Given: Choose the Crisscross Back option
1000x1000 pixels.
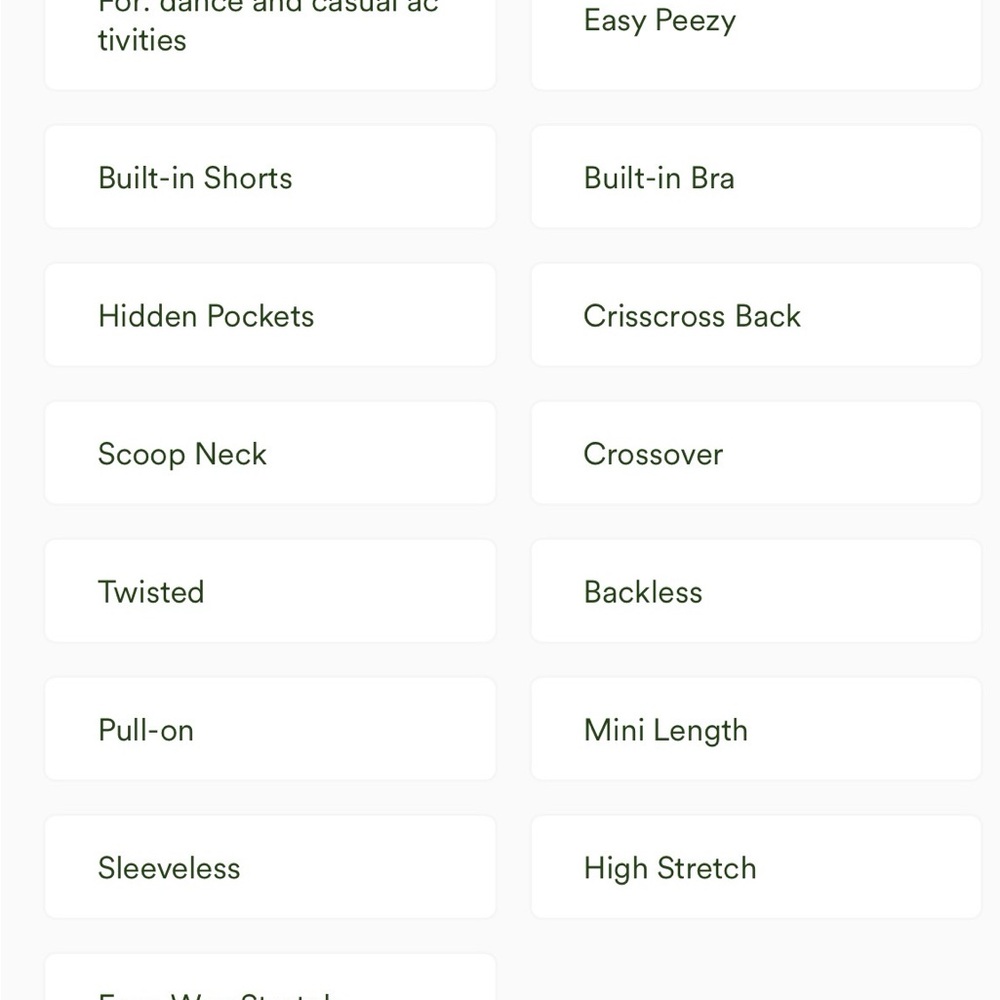Looking at the screenshot, I should click(756, 315).
